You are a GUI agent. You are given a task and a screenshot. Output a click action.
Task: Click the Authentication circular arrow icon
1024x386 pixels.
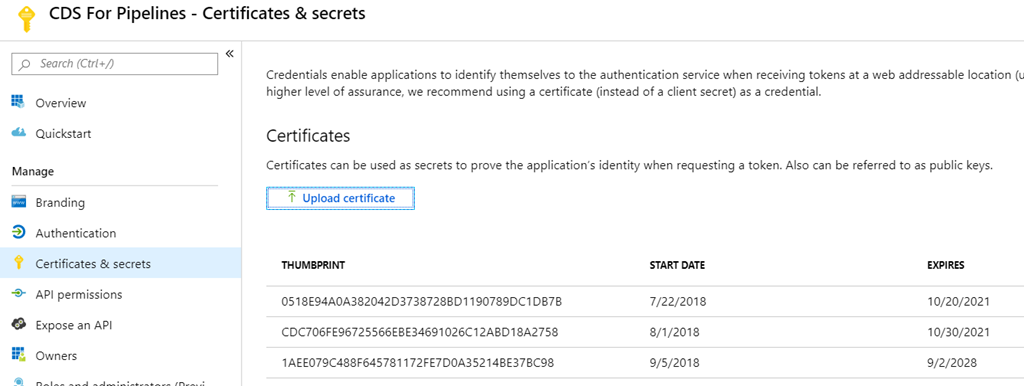click(18, 233)
